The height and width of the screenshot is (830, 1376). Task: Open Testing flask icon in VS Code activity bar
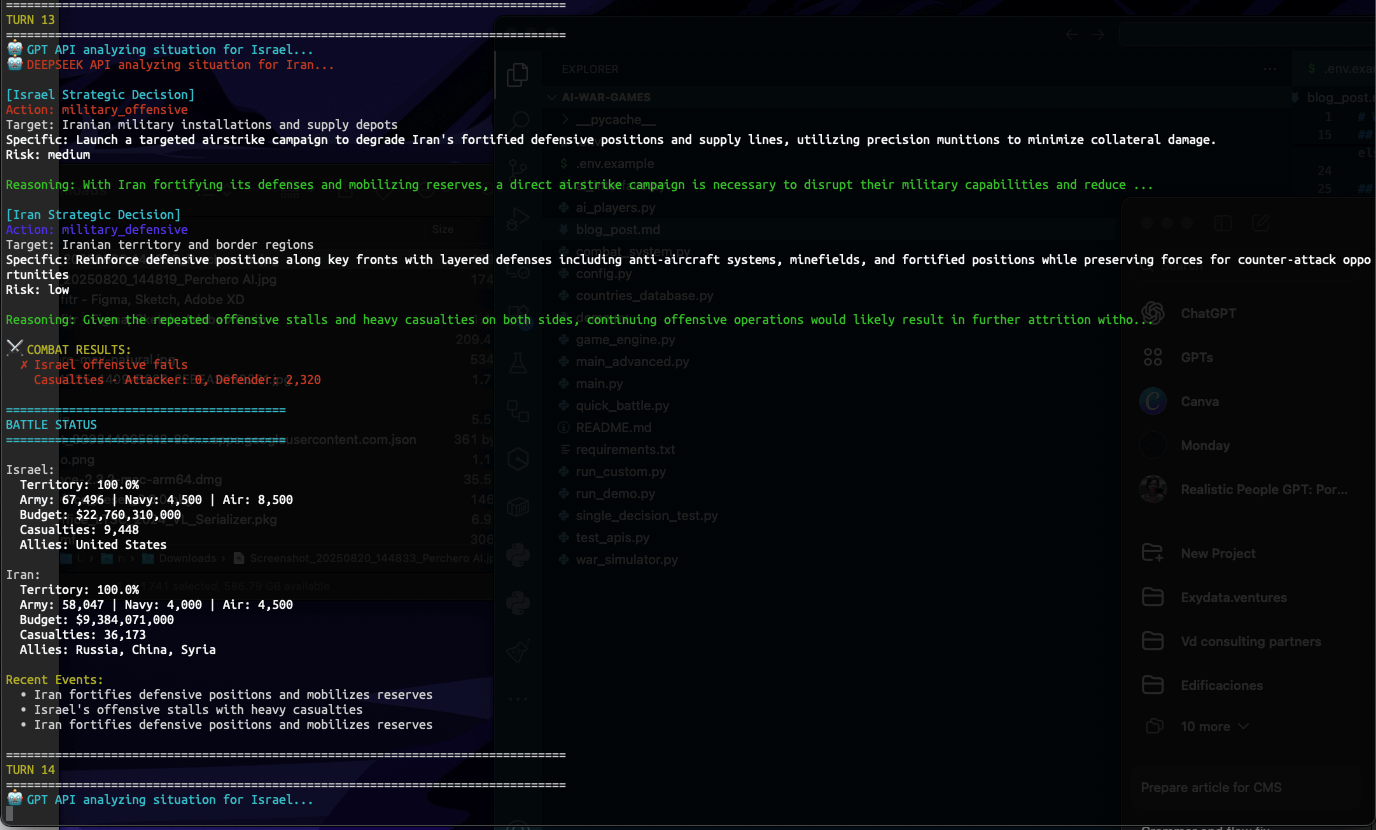517,362
